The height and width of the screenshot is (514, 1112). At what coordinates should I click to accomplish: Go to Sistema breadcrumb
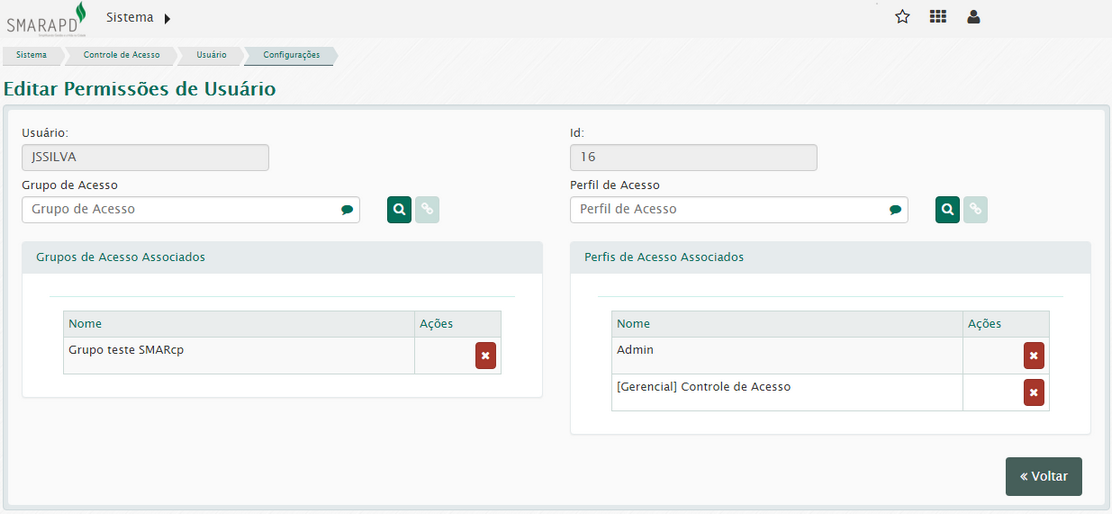point(31,55)
